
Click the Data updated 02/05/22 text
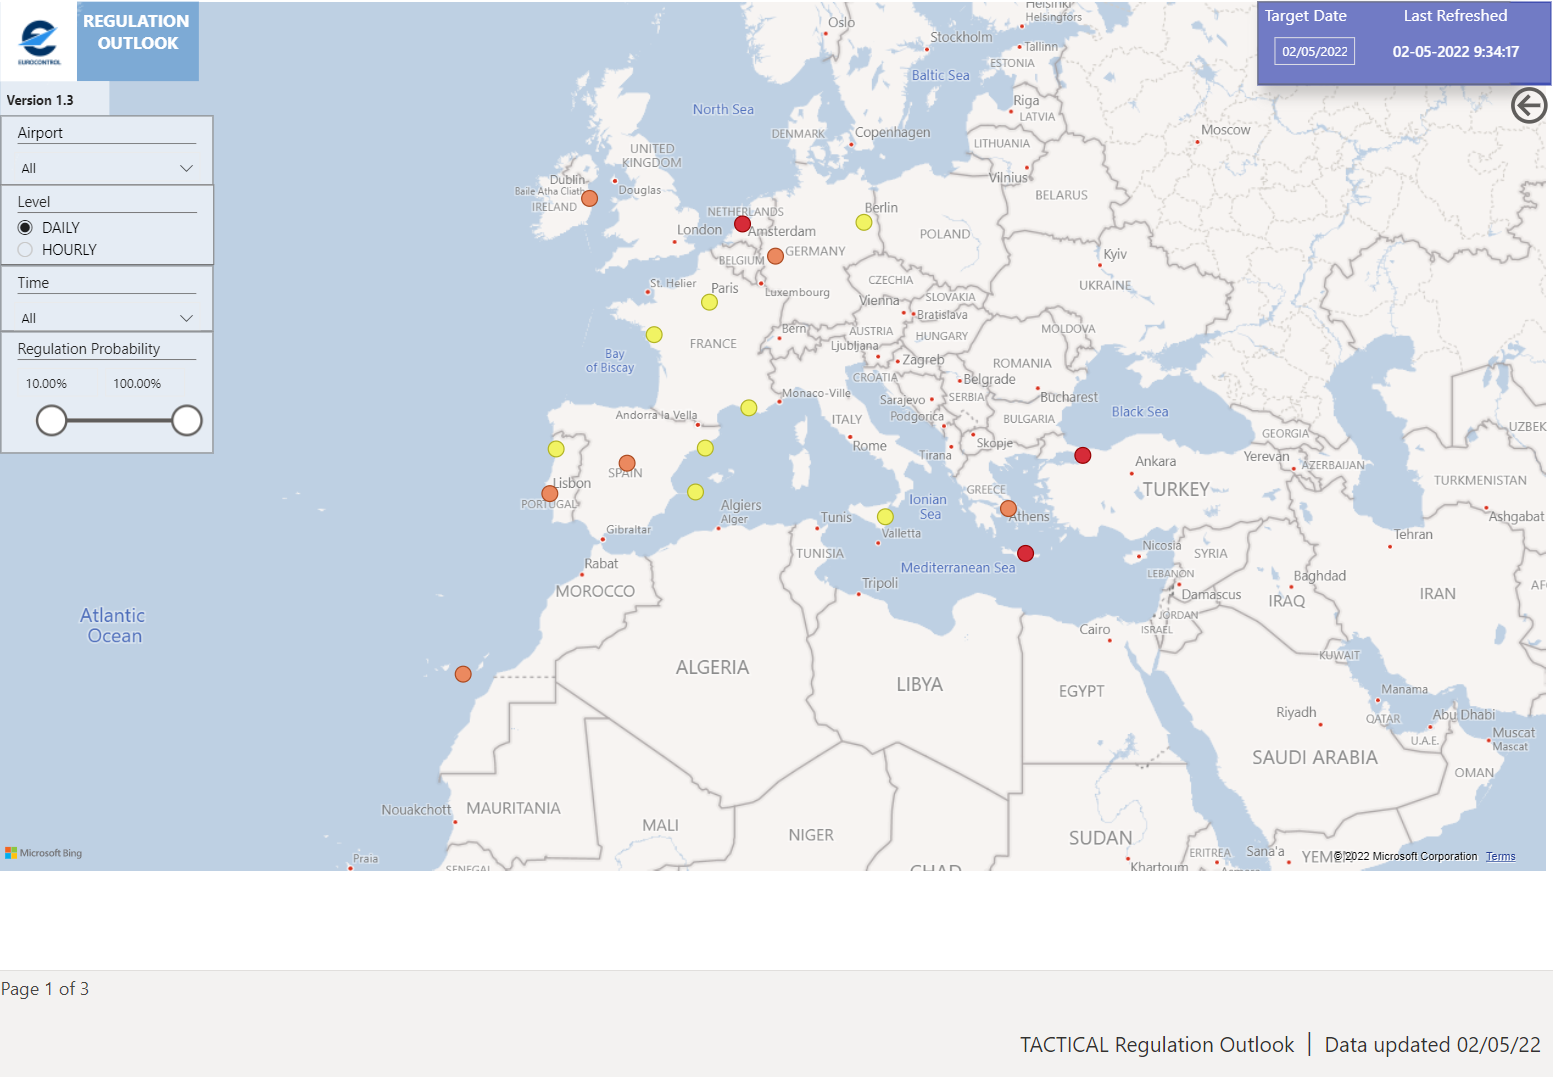1432,1045
